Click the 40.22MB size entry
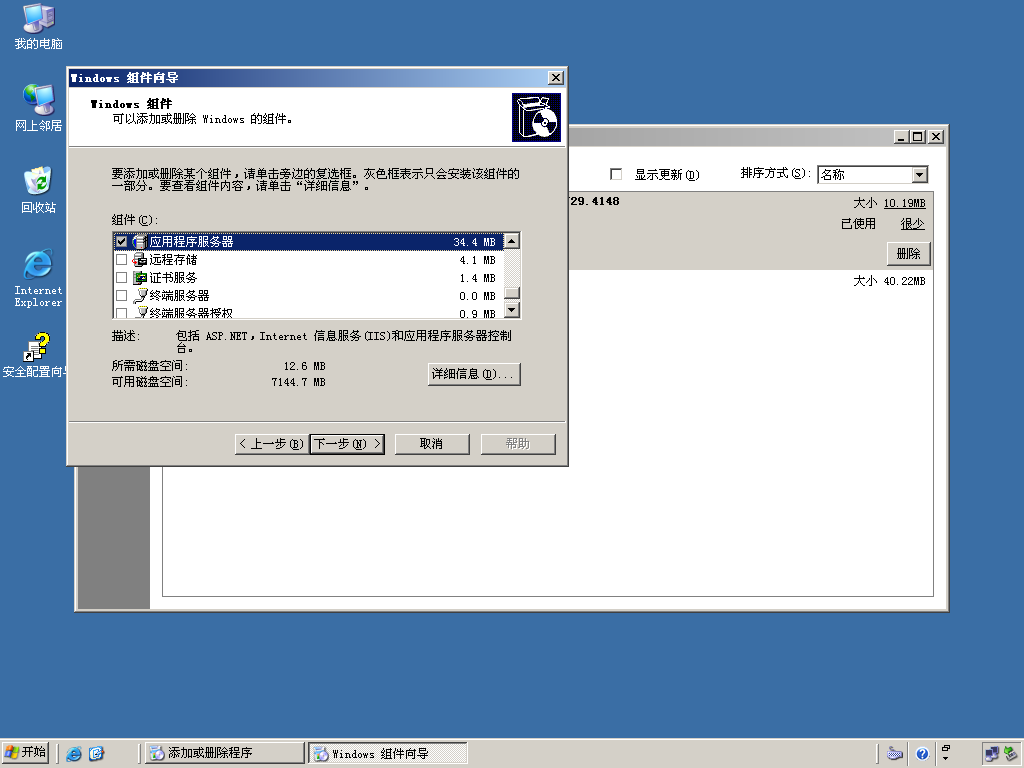The width and height of the screenshot is (1024, 768). [x=904, y=281]
